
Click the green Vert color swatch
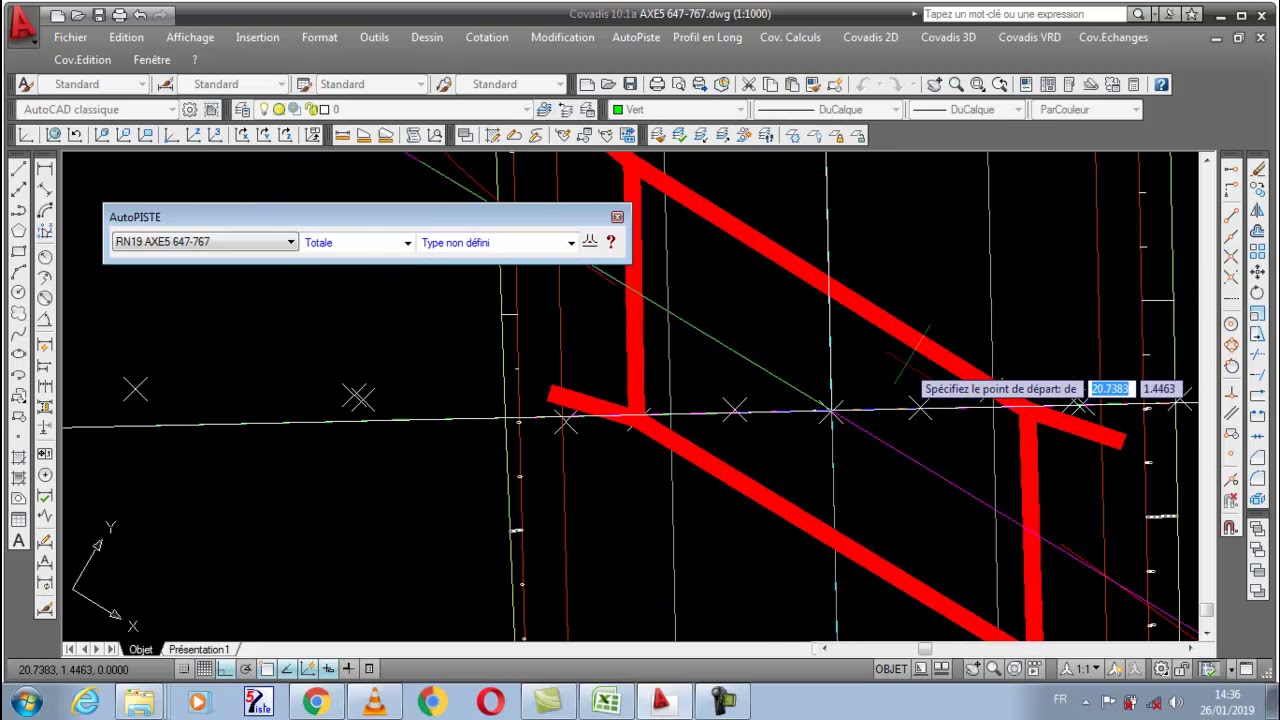pyautogui.click(x=618, y=110)
